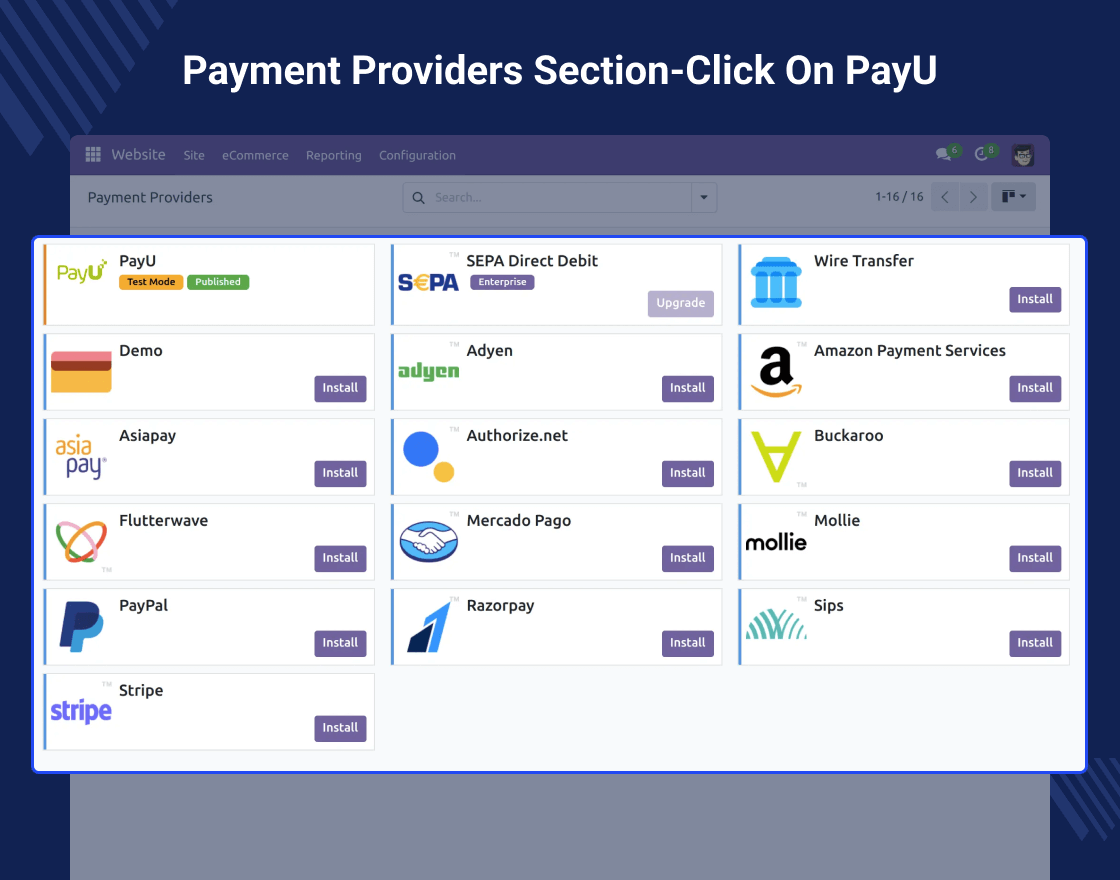The image size is (1120, 880).
Task: Click the Buckaroo title text
Action: click(849, 436)
